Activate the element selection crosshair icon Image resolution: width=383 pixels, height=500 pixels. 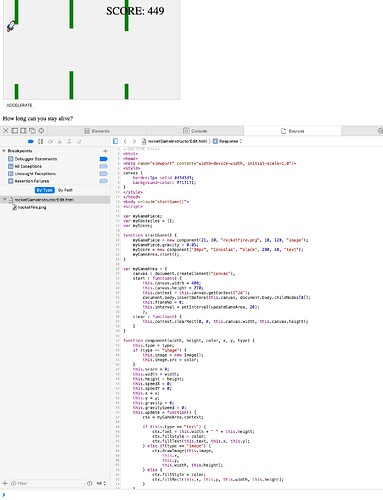click(x=41, y=131)
